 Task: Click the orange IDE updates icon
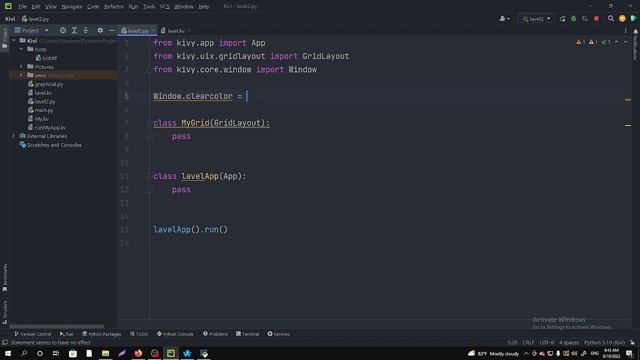tap(622, 19)
